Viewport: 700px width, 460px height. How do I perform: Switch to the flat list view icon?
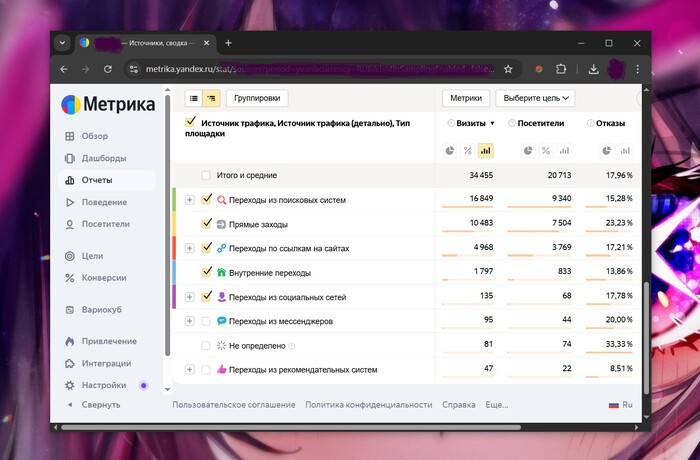click(x=194, y=98)
